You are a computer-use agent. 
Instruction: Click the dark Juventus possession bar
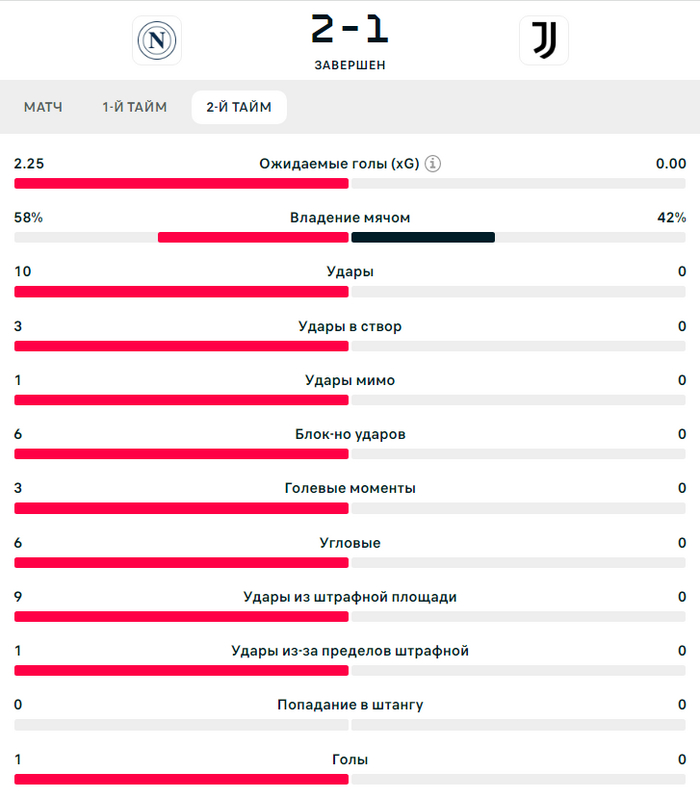pos(423,237)
